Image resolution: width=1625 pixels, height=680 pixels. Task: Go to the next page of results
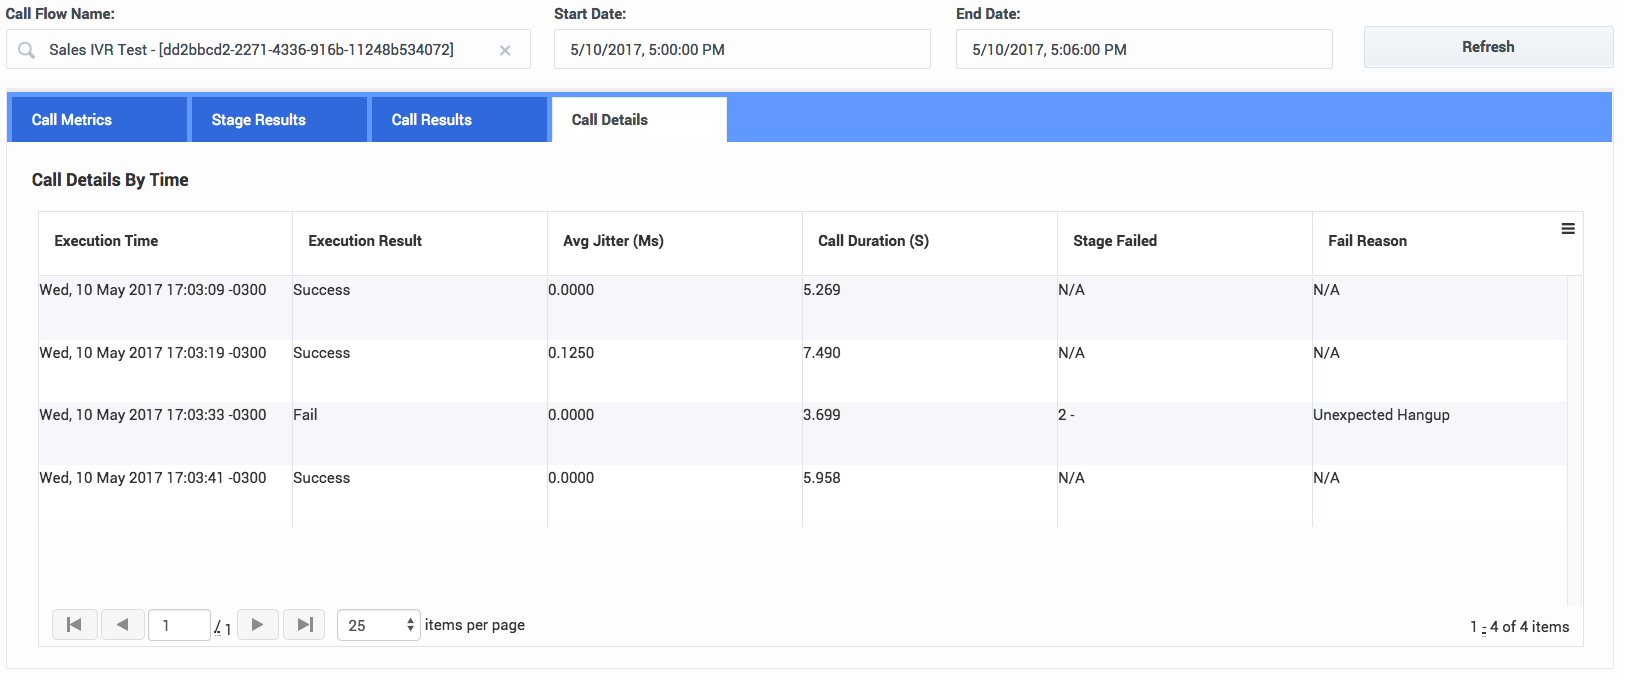coord(257,625)
